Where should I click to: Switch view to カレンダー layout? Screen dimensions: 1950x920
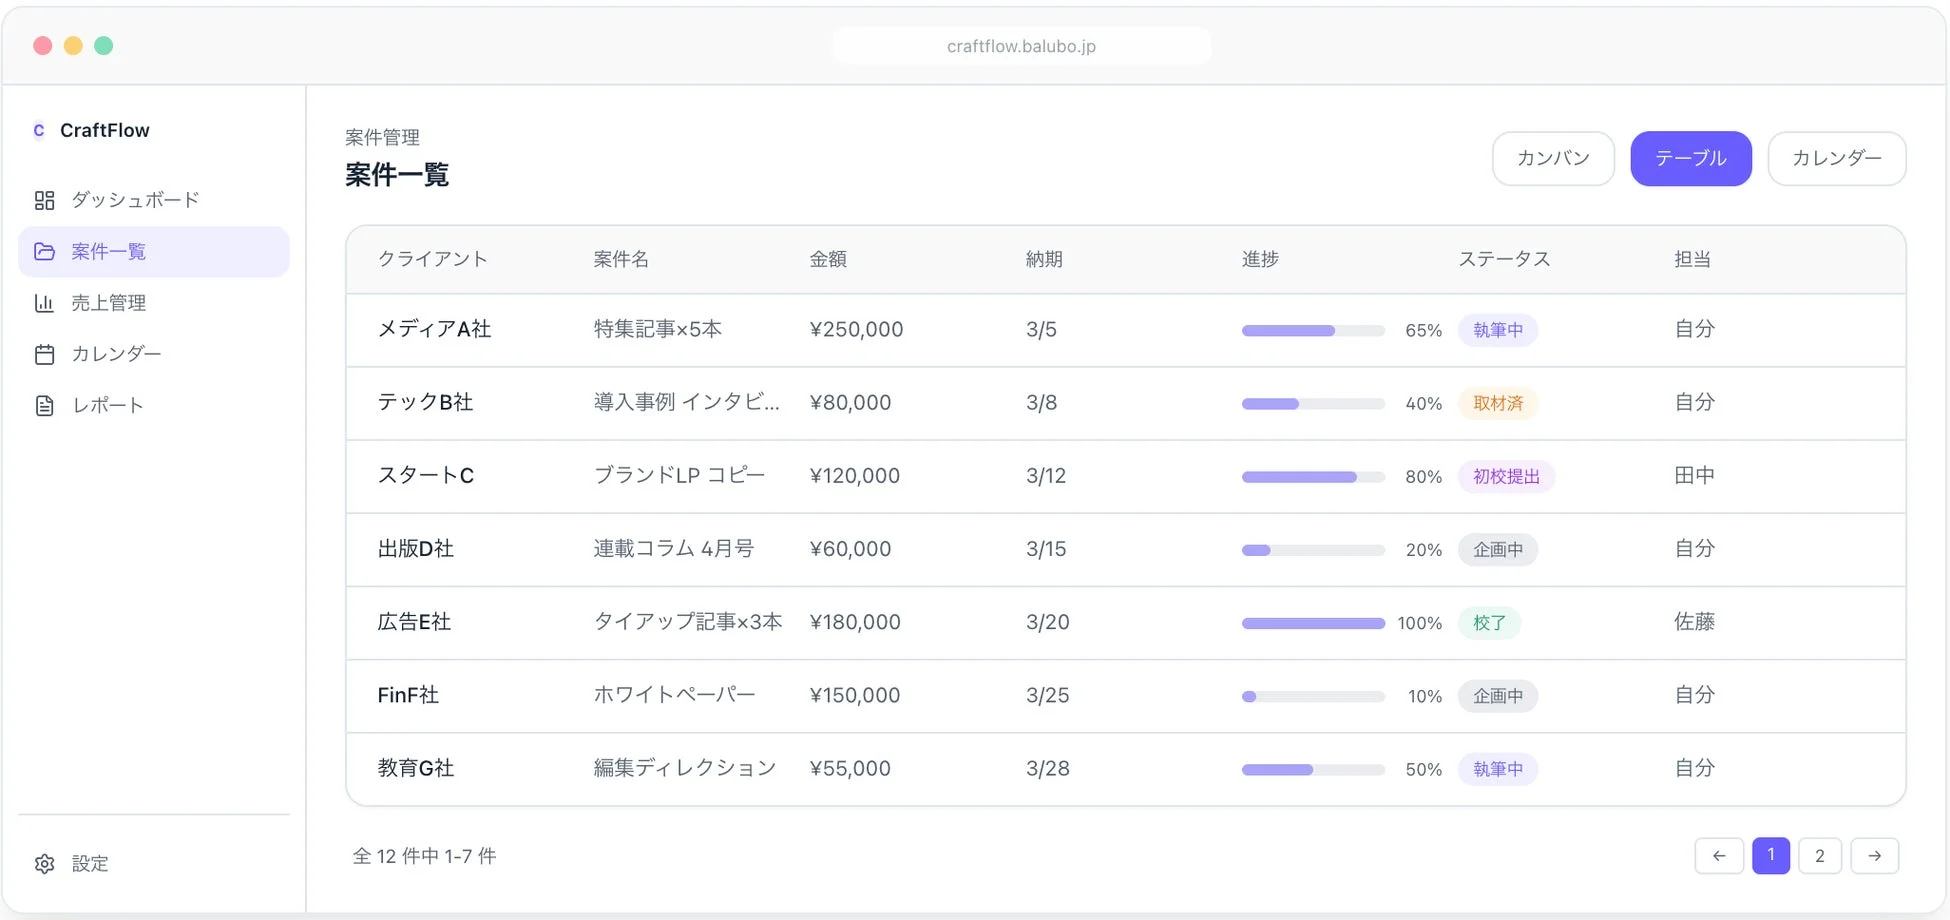tap(1836, 158)
